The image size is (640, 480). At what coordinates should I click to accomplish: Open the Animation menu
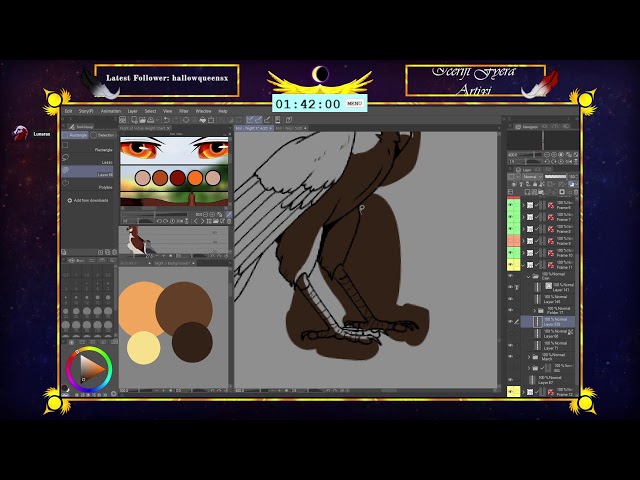coord(111,111)
